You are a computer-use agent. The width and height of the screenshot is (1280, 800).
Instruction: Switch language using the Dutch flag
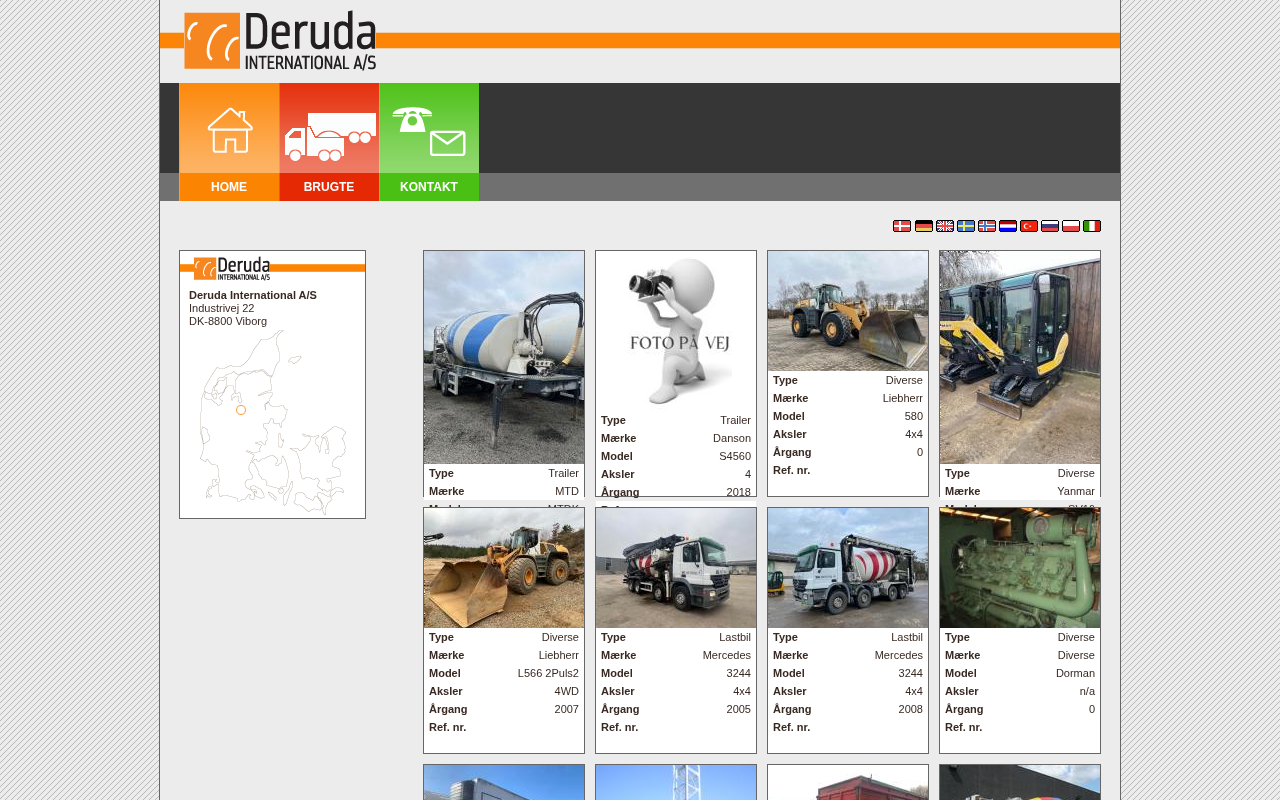coord(1008,226)
